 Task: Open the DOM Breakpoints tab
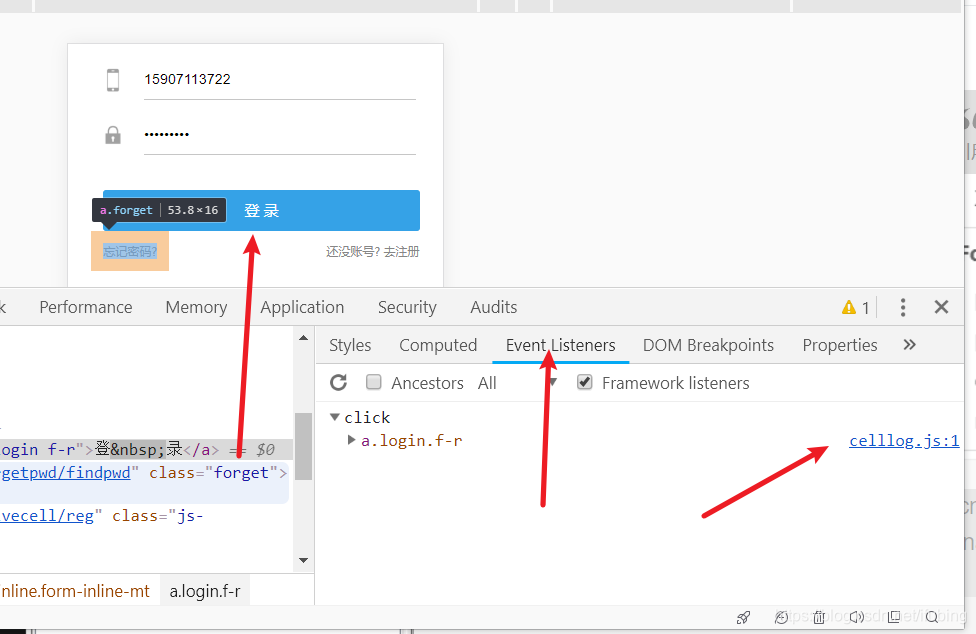click(x=708, y=345)
